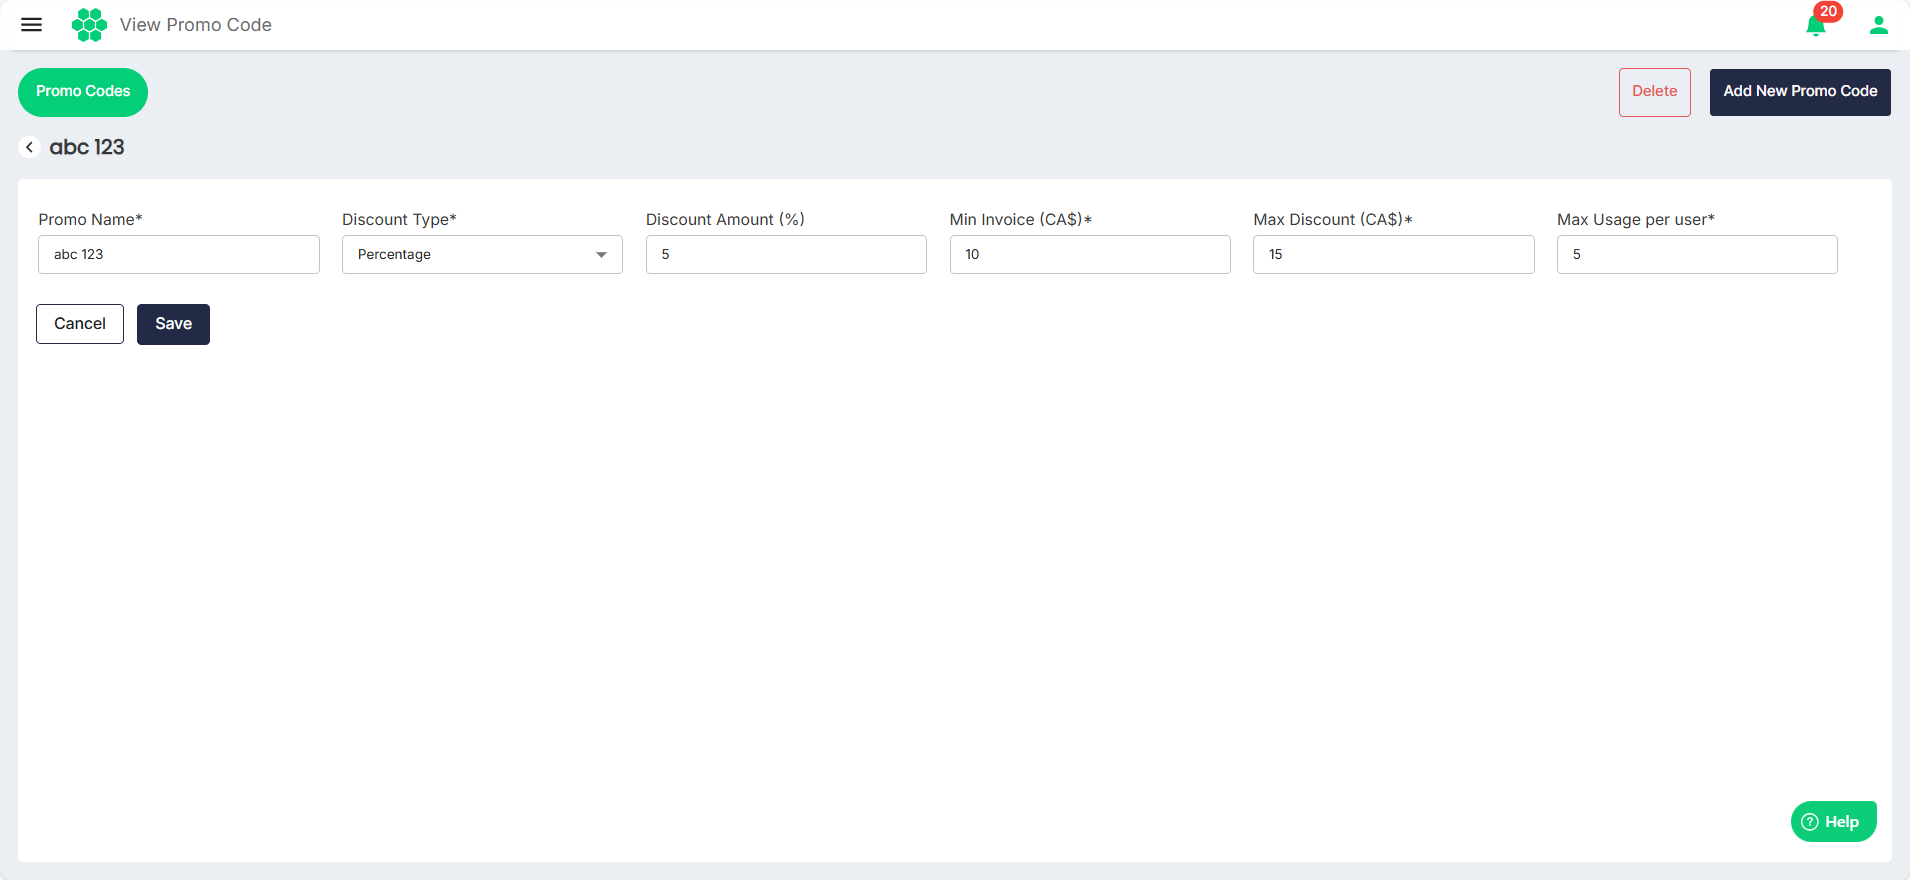Click the Max Usage per user* label

pos(1636,219)
